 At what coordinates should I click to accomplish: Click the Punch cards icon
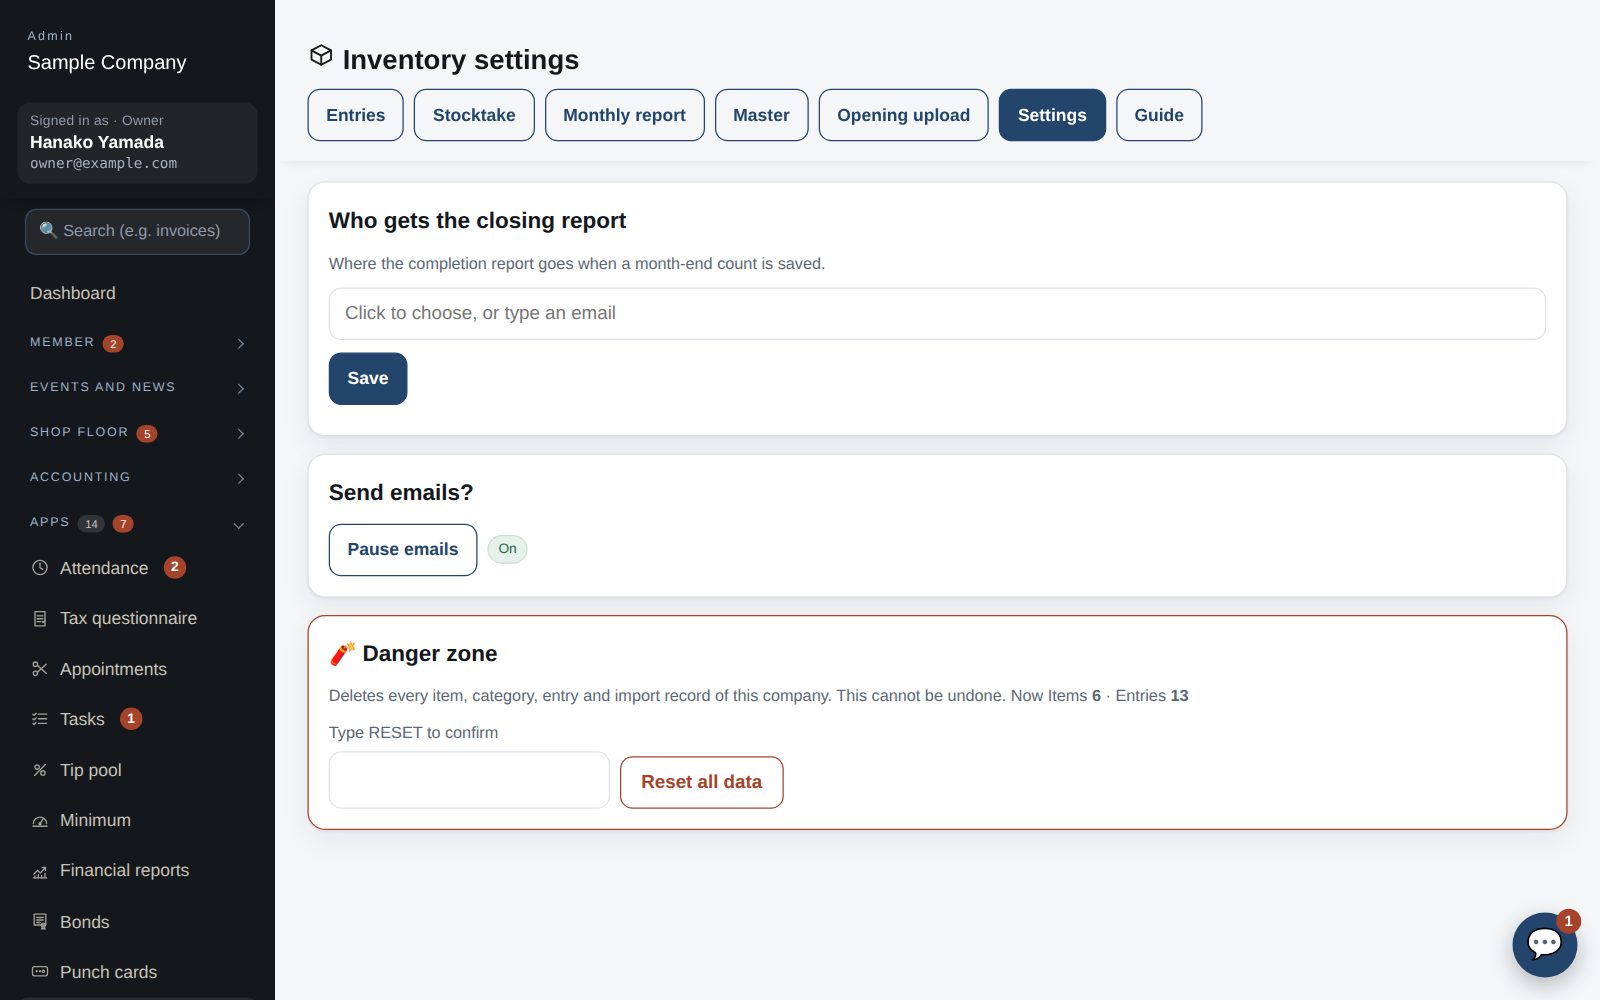pos(40,972)
